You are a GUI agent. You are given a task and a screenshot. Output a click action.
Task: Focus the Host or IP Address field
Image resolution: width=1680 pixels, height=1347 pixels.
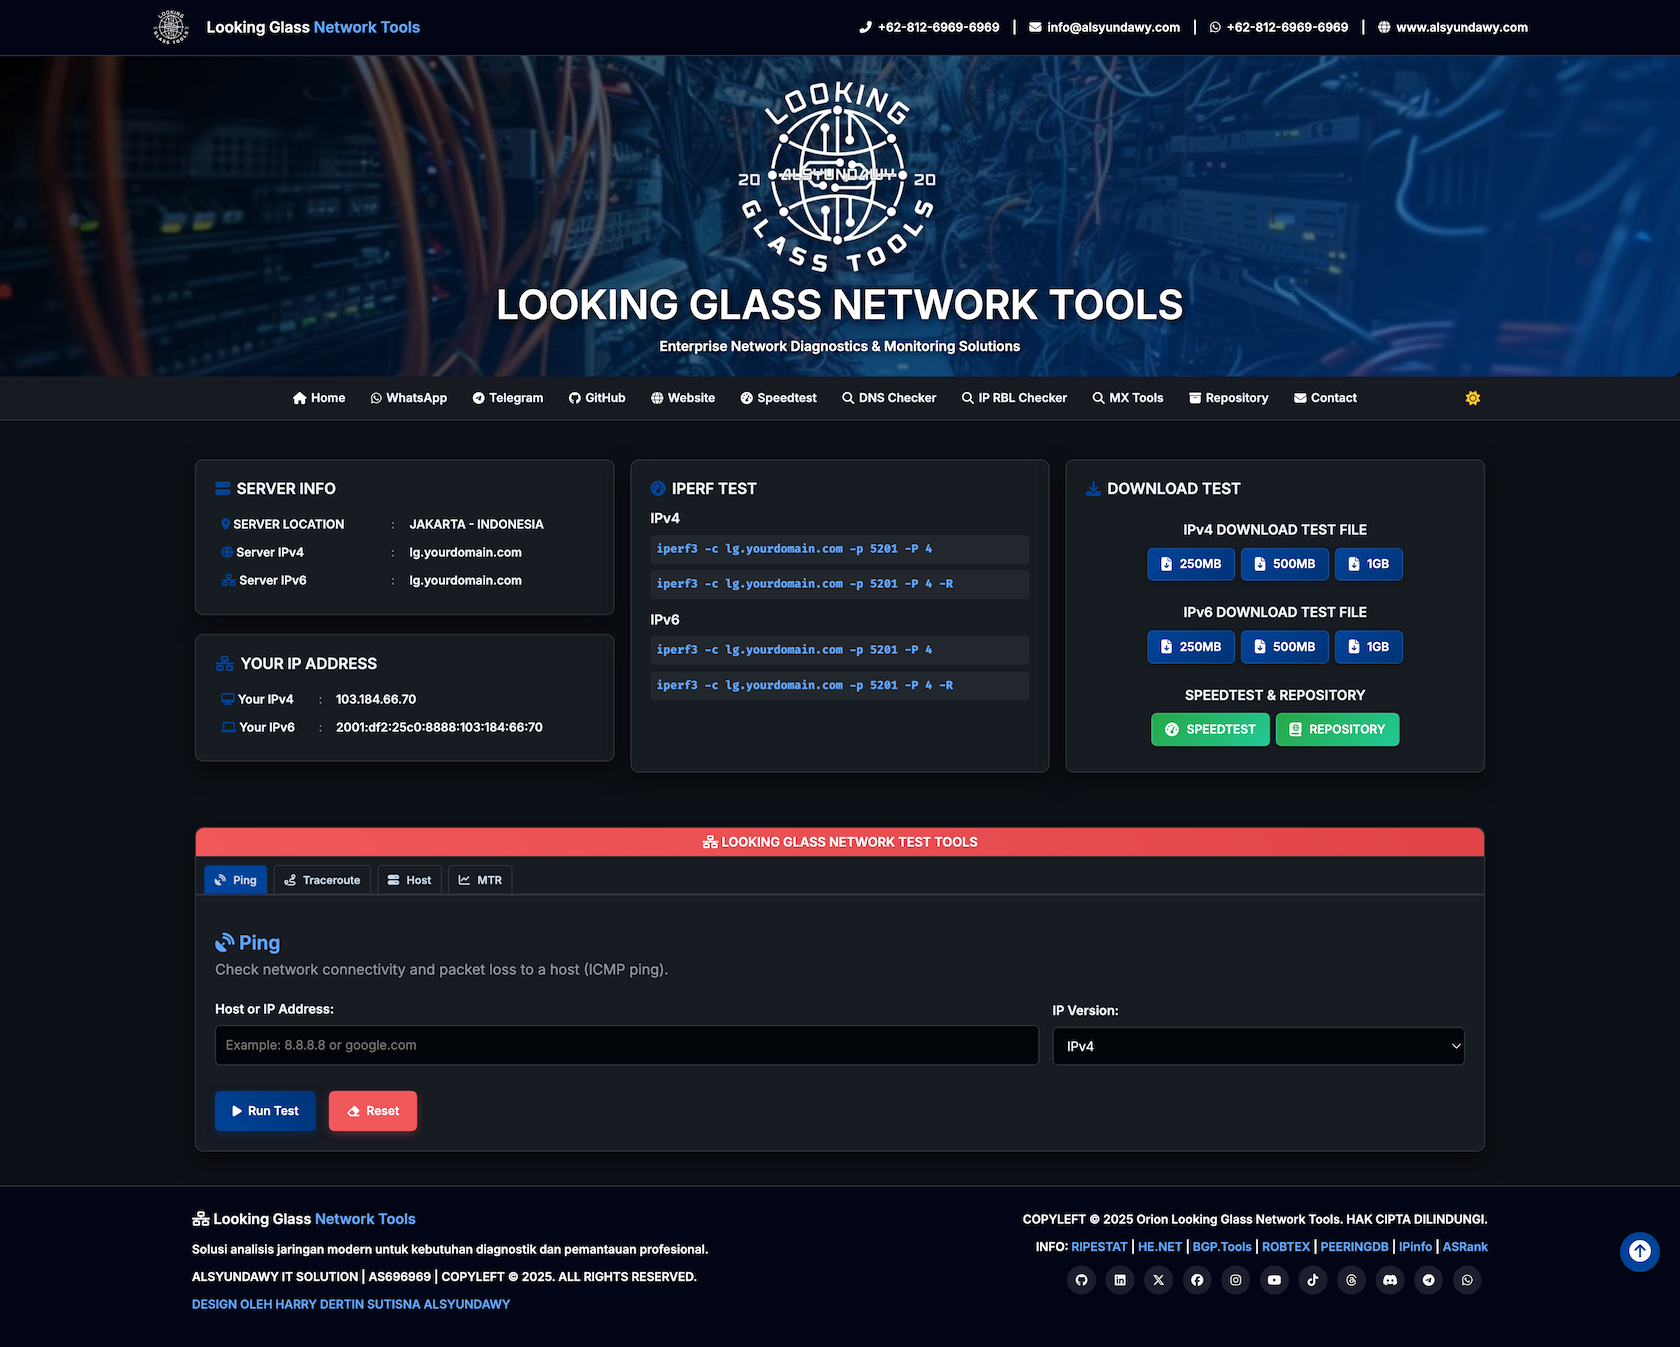(x=626, y=1045)
